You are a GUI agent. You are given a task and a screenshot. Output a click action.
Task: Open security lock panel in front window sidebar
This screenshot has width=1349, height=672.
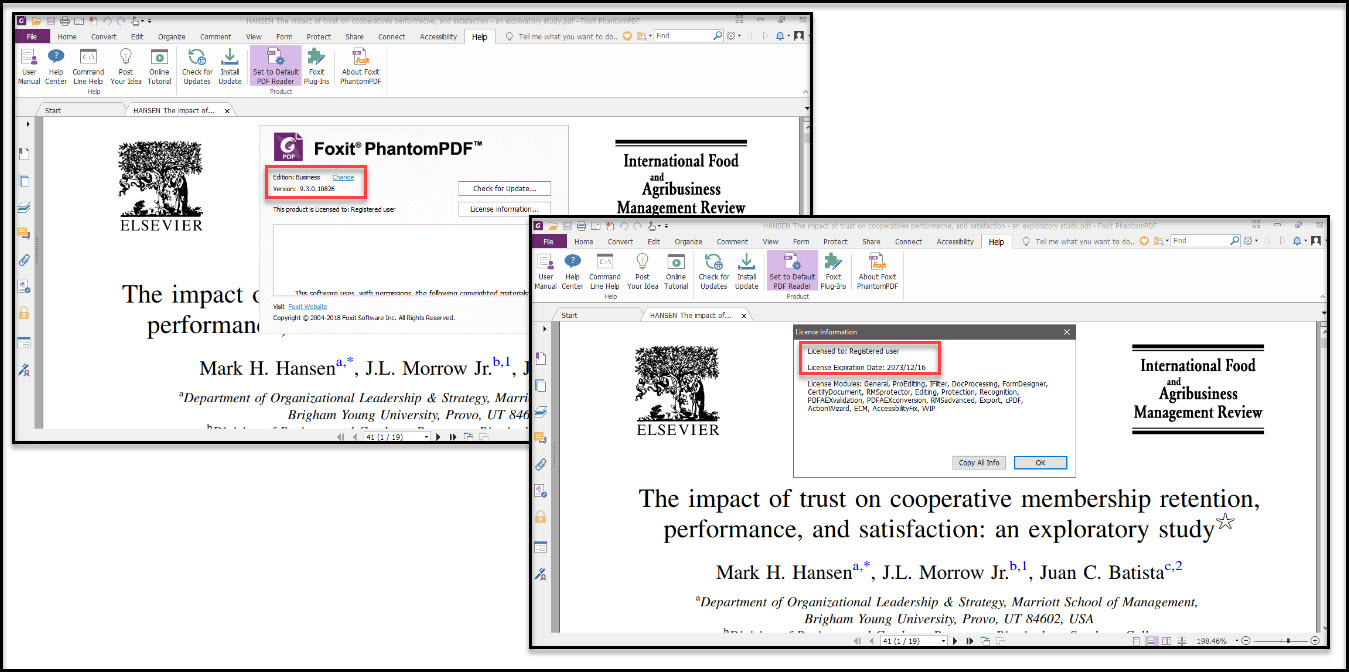coord(541,517)
